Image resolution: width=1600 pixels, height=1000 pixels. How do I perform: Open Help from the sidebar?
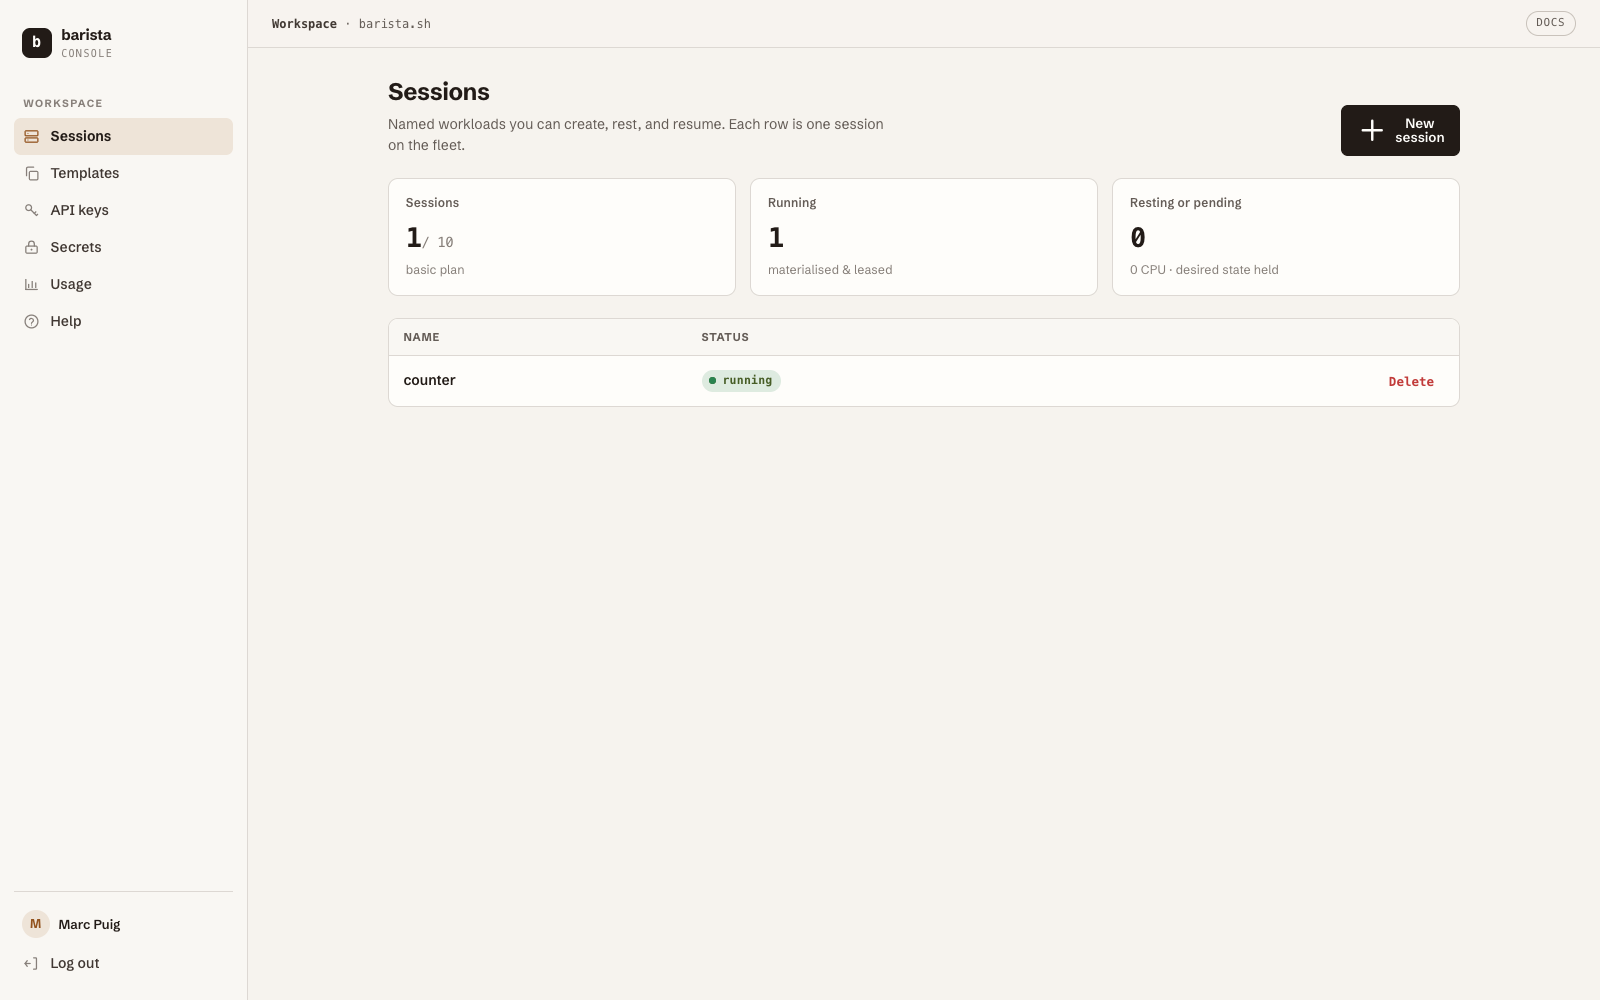[x=123, y=321]
